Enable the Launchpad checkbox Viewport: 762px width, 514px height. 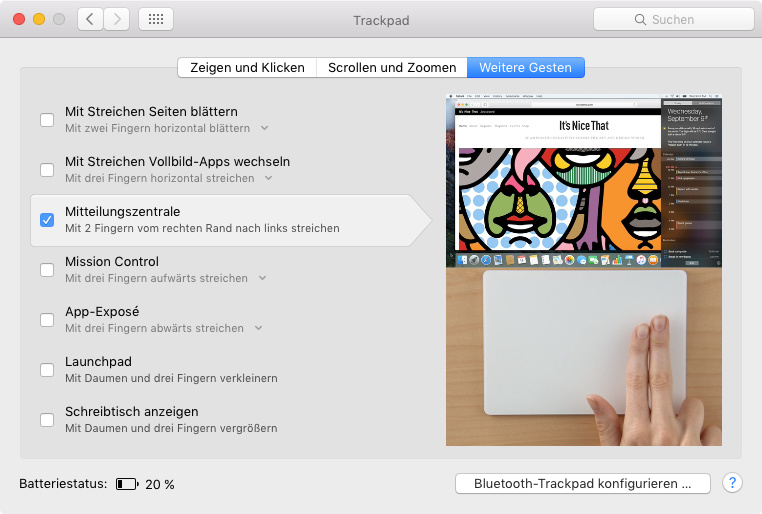pyautogui.click(x=47, y=370)
